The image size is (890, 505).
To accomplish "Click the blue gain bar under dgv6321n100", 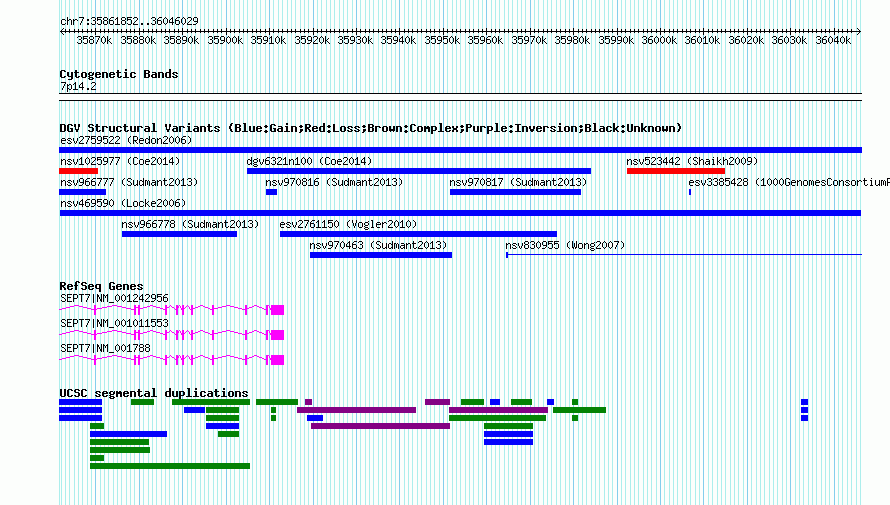I will tap(419, 171).
